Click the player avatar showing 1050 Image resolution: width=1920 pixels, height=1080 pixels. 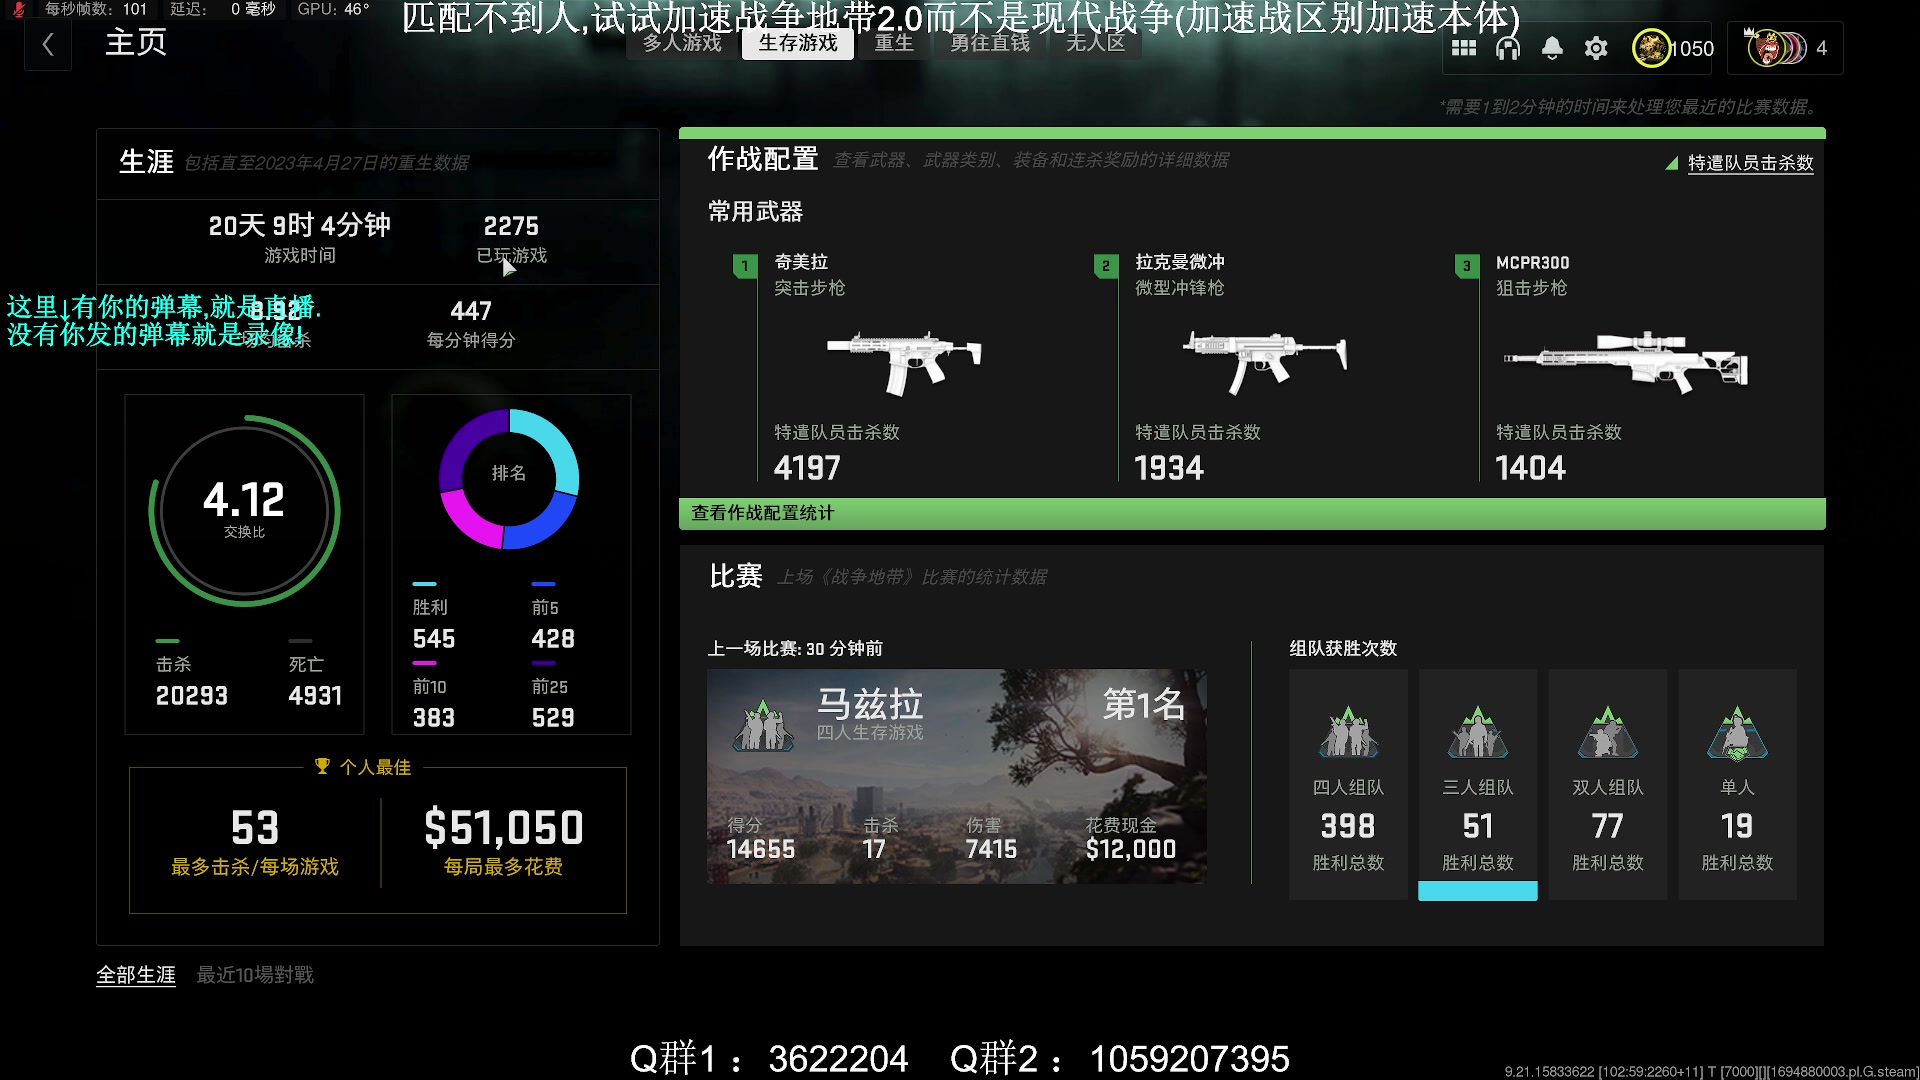[1651, 48]
